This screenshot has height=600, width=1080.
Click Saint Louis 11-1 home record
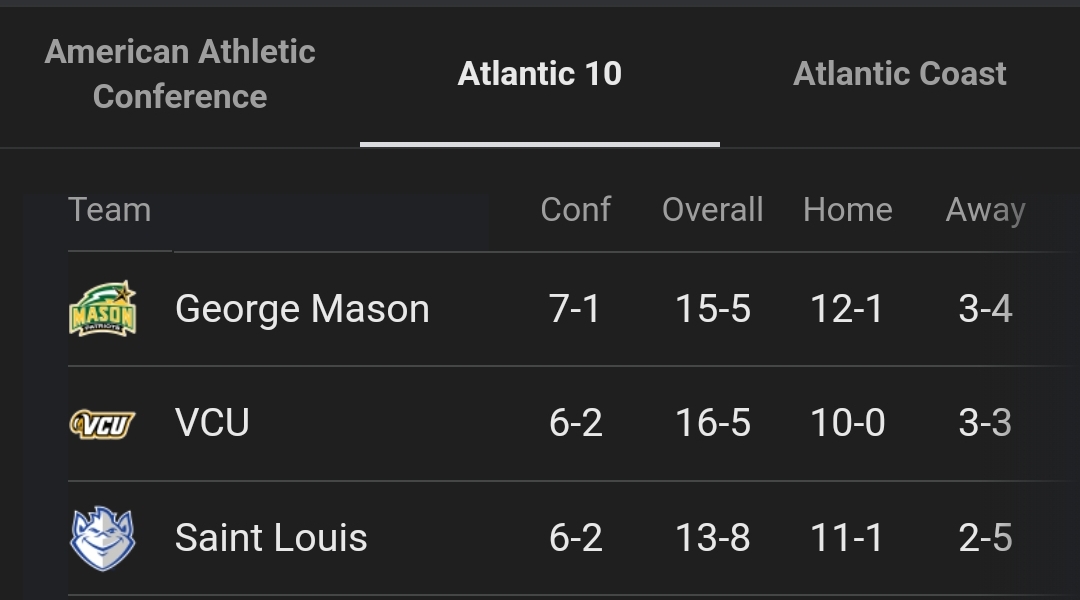pos(847,537)
